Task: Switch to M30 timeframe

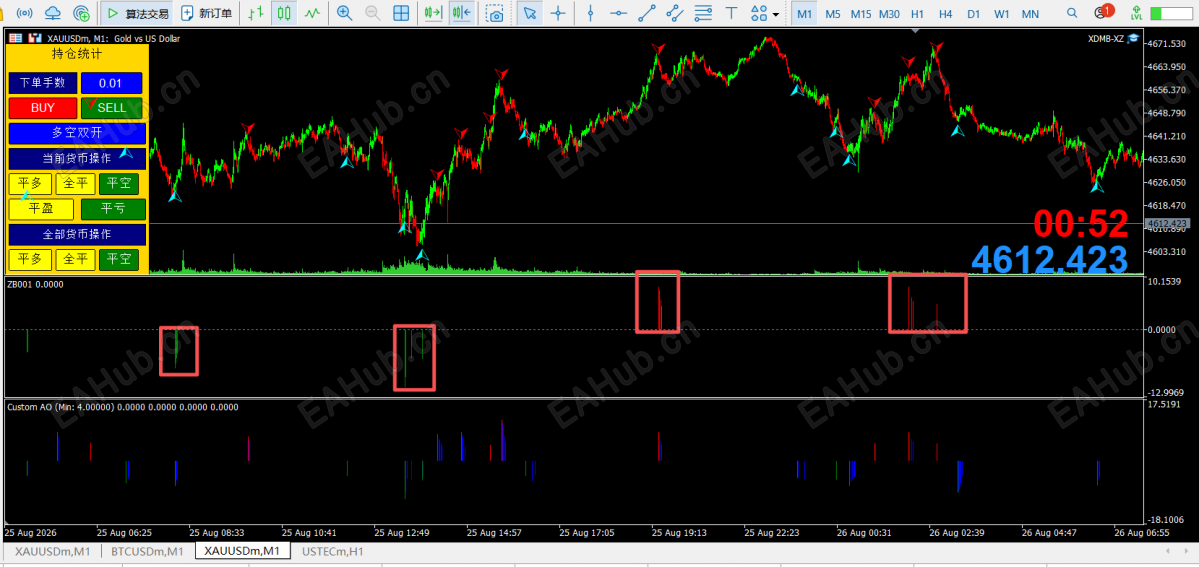Action: (889, 13)
